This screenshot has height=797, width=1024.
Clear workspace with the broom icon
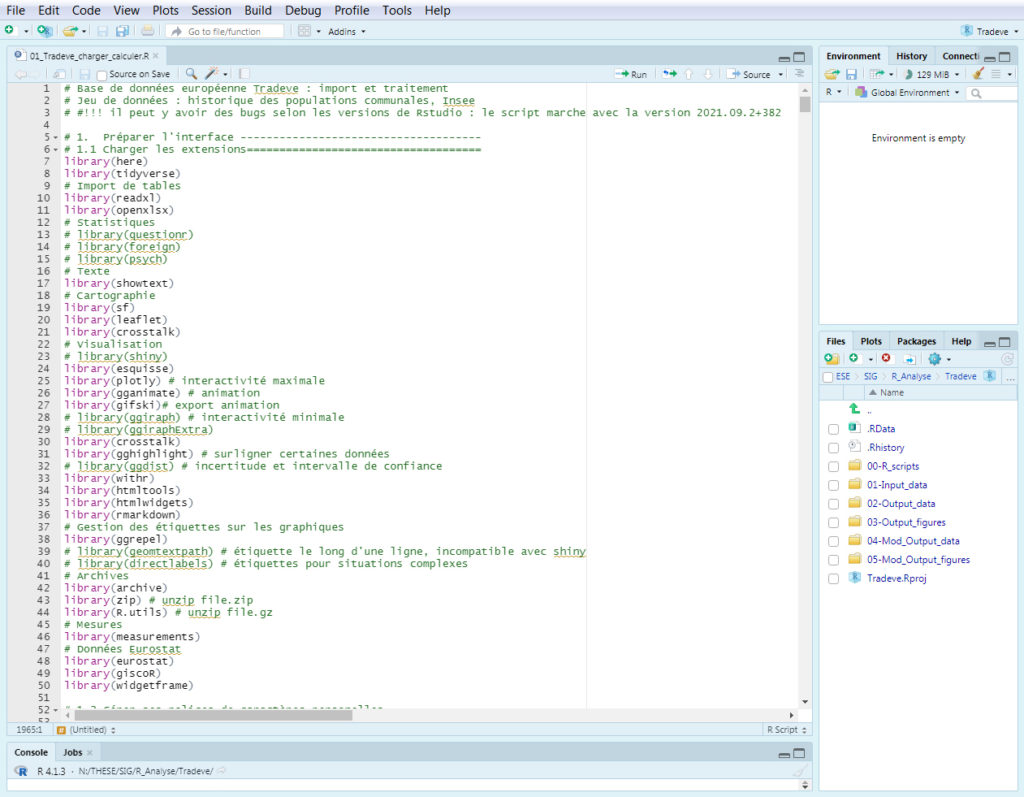pyautogui.click(x=978, y=74)
